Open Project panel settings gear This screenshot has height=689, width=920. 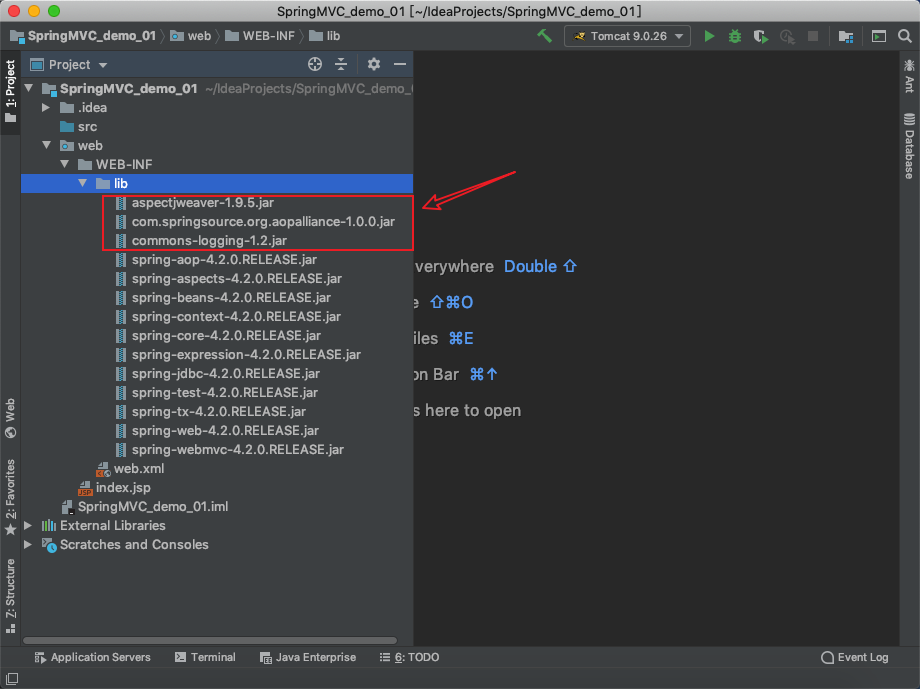(x=374, y=64)
